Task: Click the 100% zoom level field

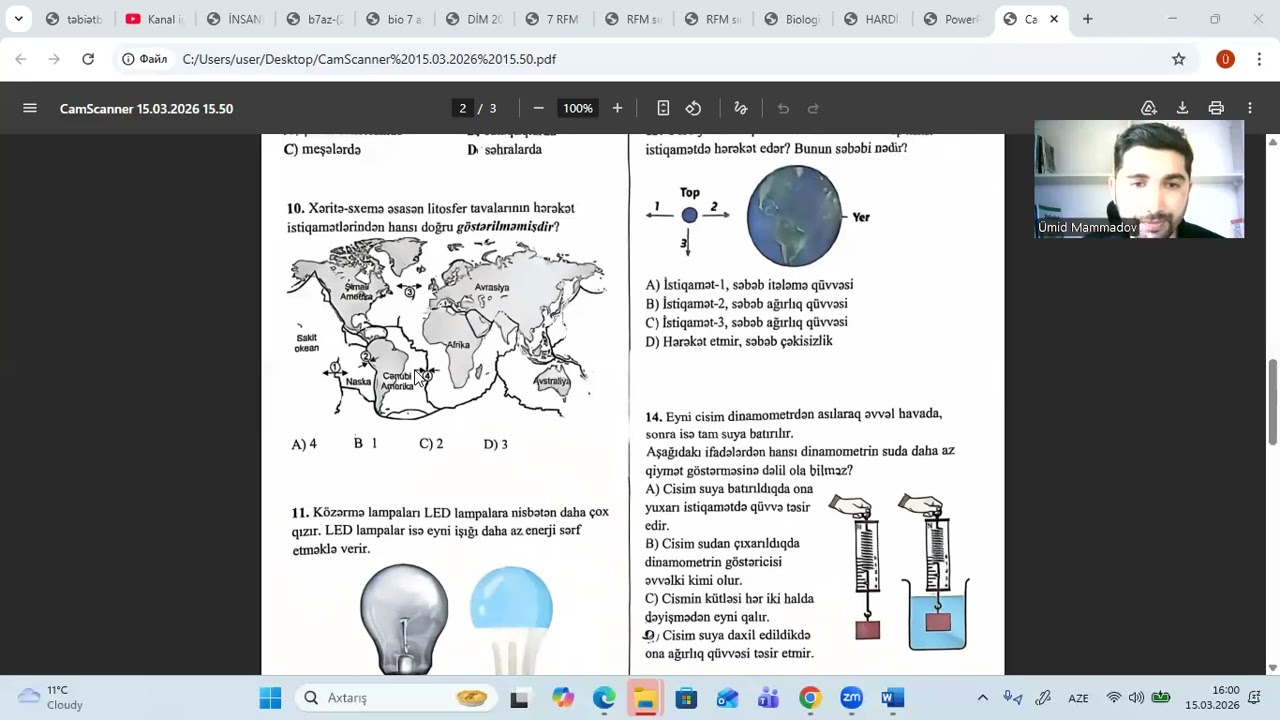Action: 577,108
